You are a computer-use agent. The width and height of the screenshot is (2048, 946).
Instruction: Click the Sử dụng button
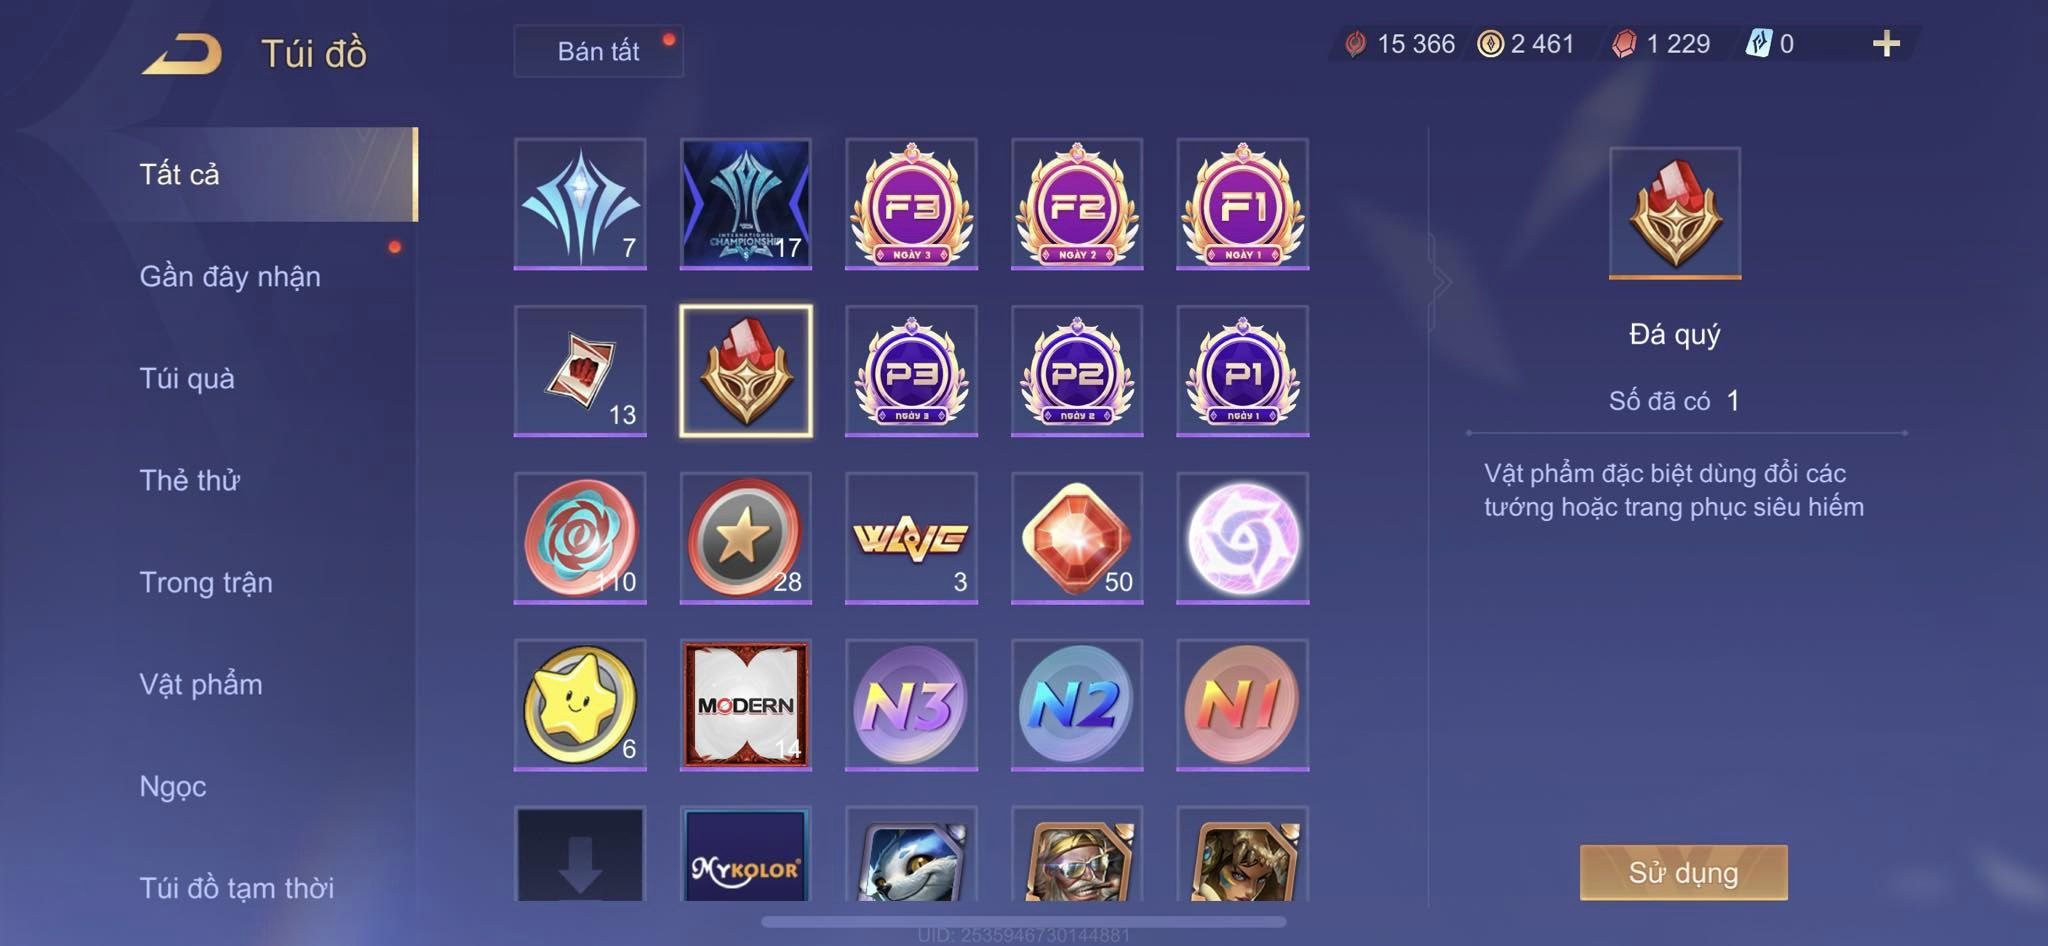[x=1683, y=872]
